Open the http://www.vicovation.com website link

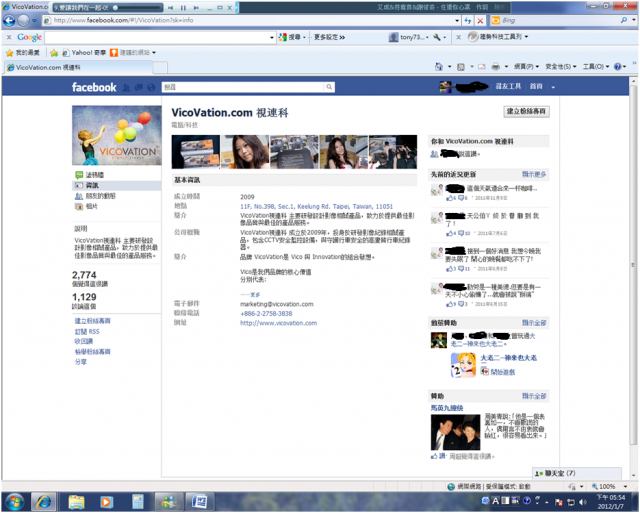[278, 323]
